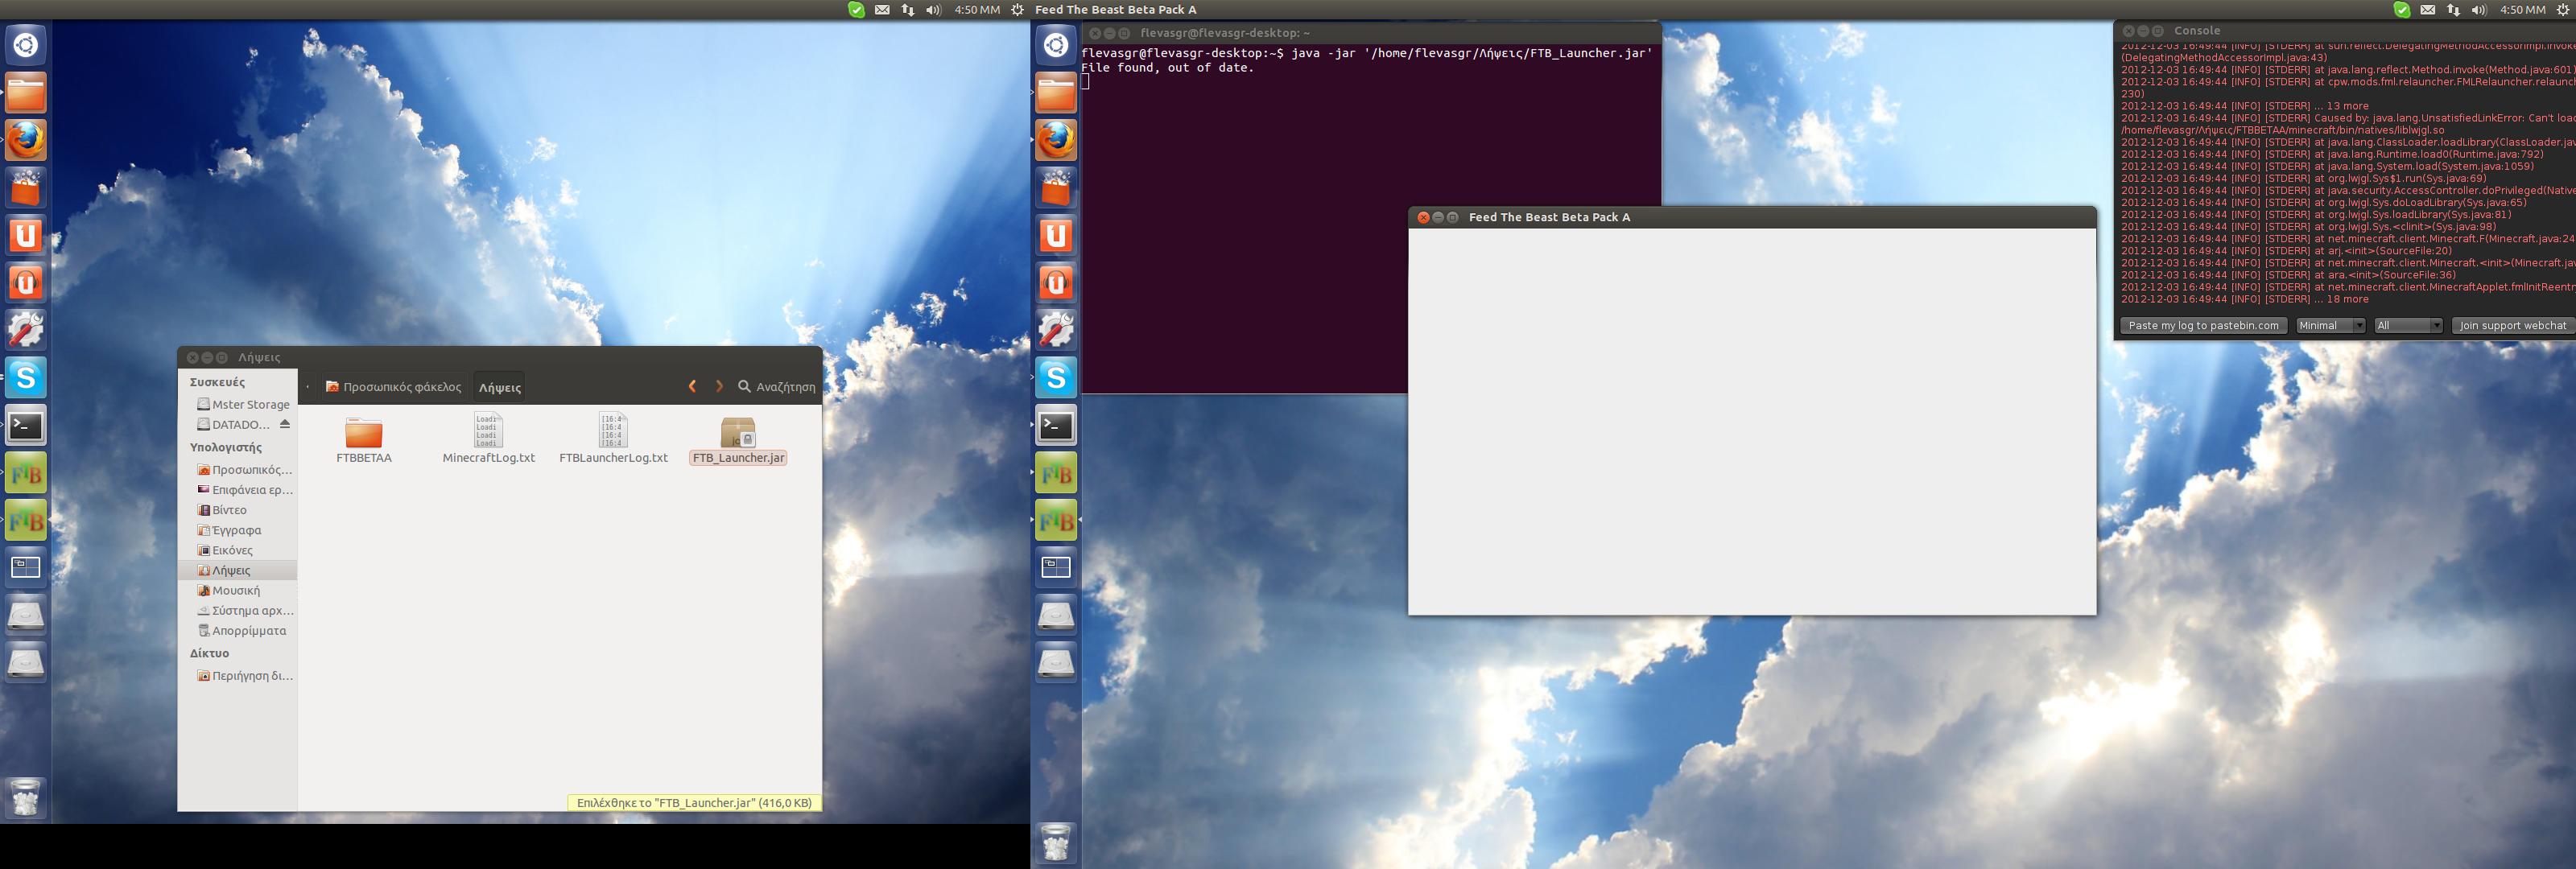Click log line ending '... 13 more'
The image size is (2576, 869).
(x=2245, y=106)
